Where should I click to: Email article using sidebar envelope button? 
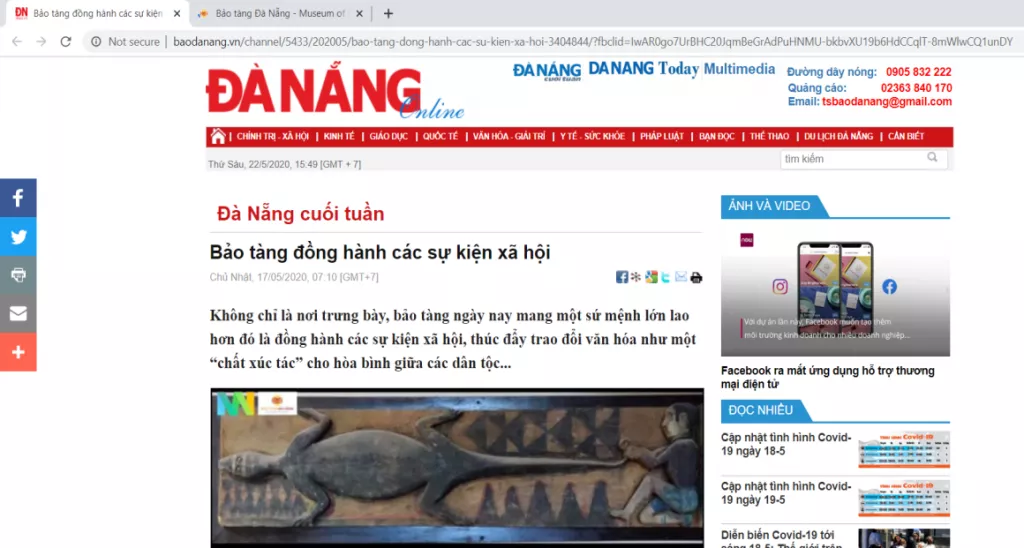(18, 314)
